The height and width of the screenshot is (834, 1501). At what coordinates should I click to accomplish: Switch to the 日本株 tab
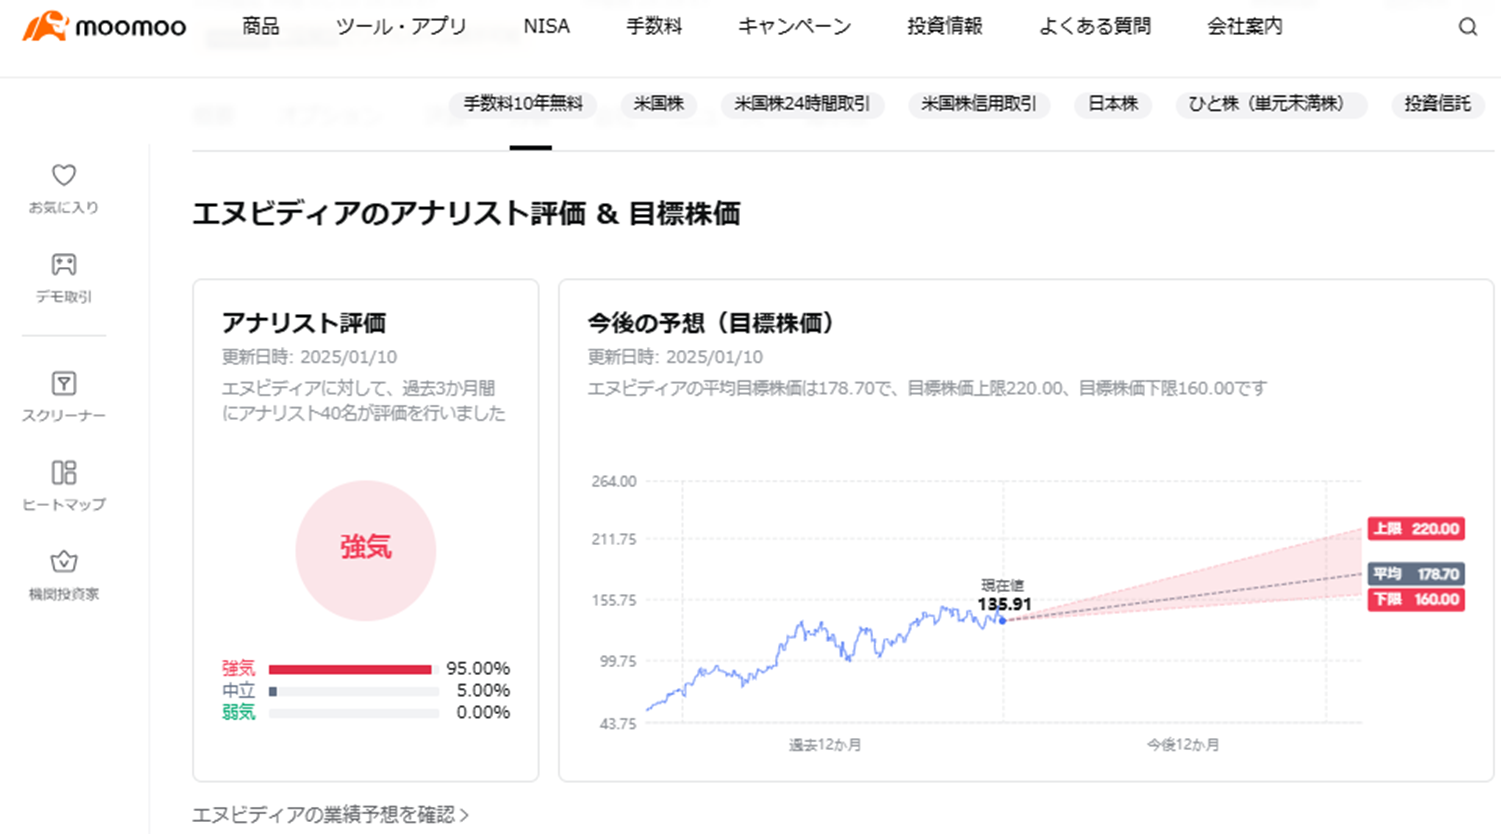click(1112, 105)
